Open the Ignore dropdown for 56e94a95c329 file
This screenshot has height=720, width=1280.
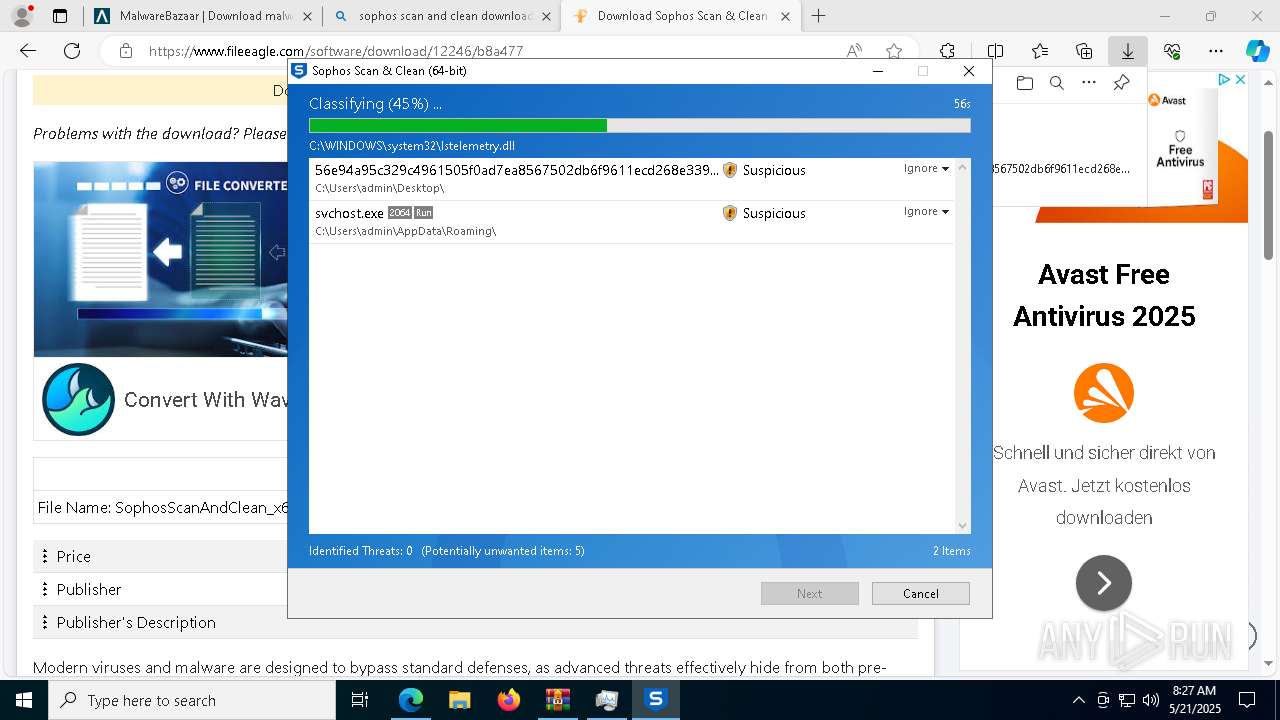coord(926,168)
